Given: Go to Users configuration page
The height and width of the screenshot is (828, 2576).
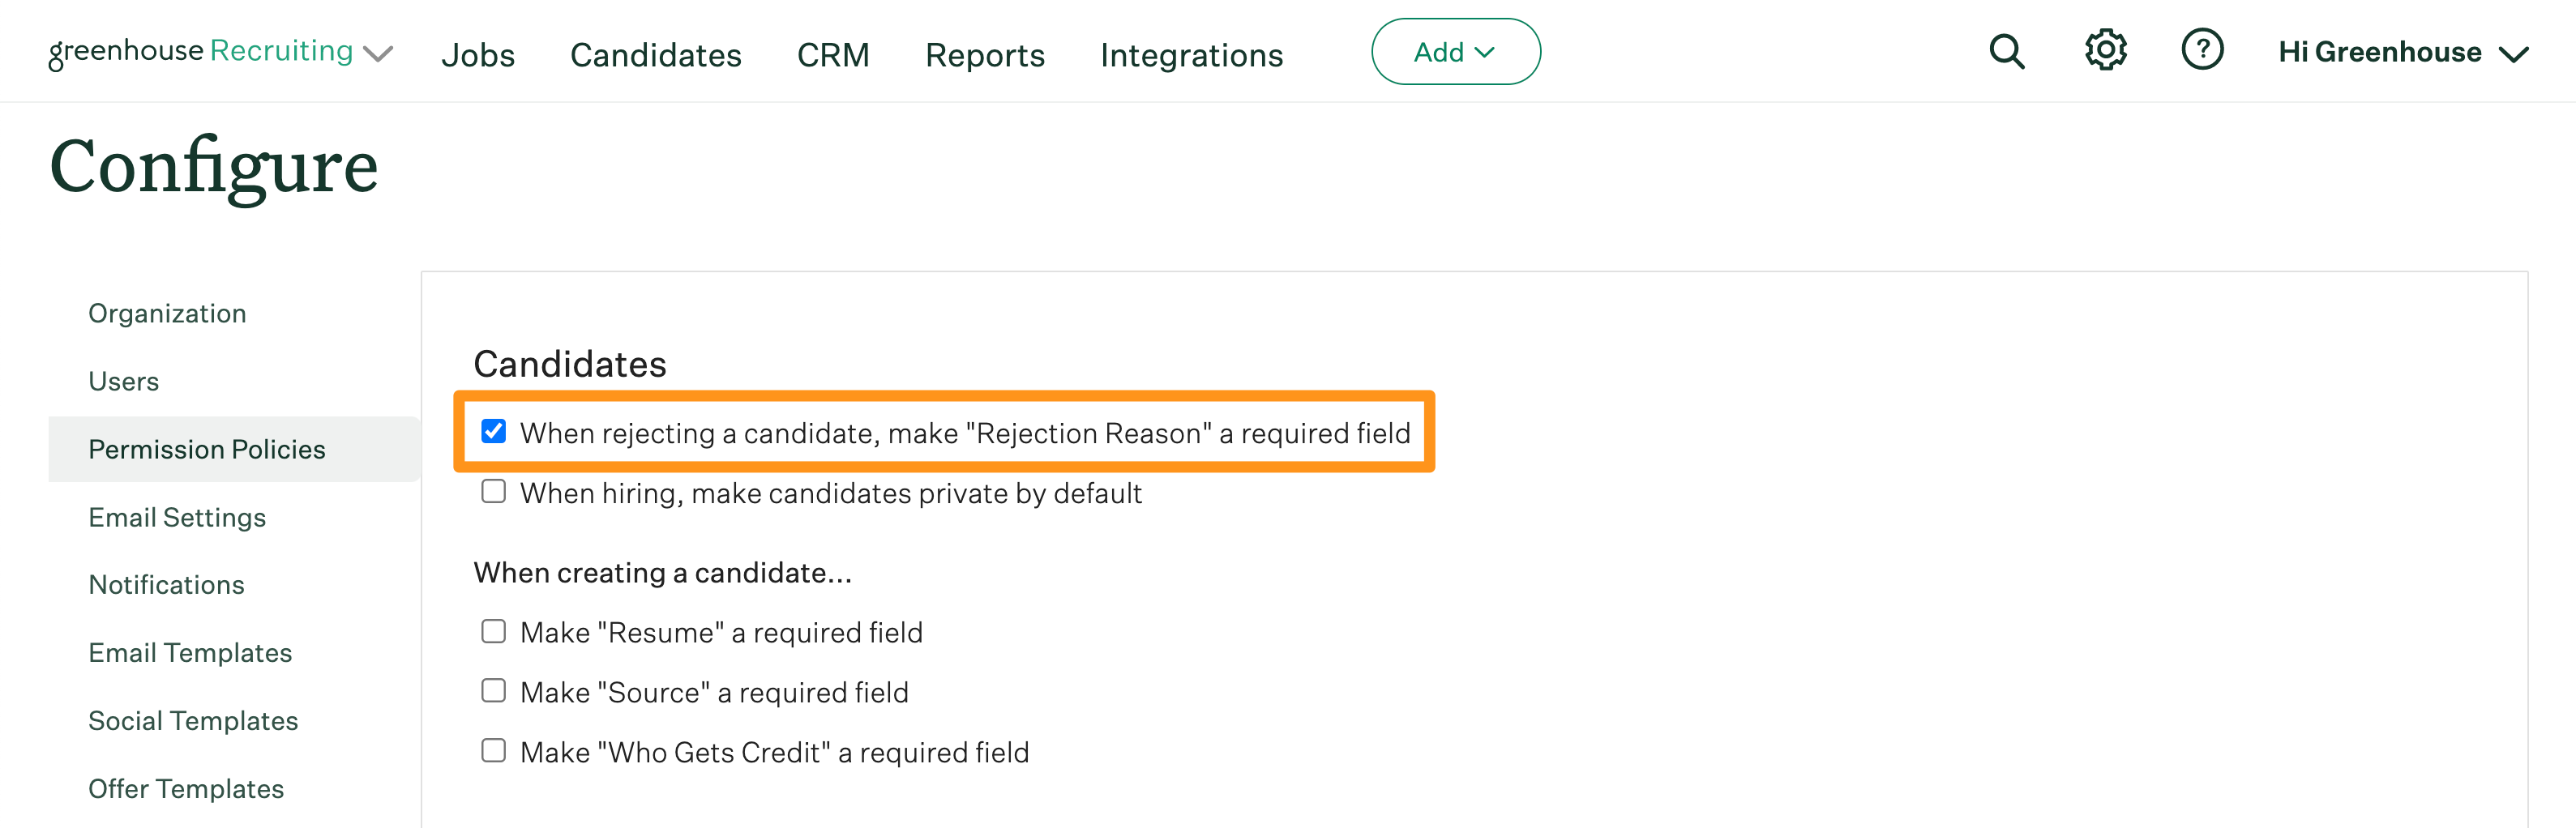Looking at the screenshot, I should click(123, 381).
